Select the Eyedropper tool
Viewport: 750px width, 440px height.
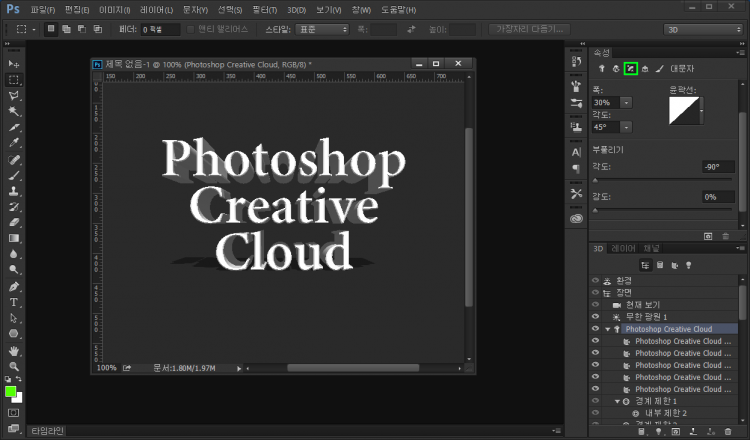[14, 143]
